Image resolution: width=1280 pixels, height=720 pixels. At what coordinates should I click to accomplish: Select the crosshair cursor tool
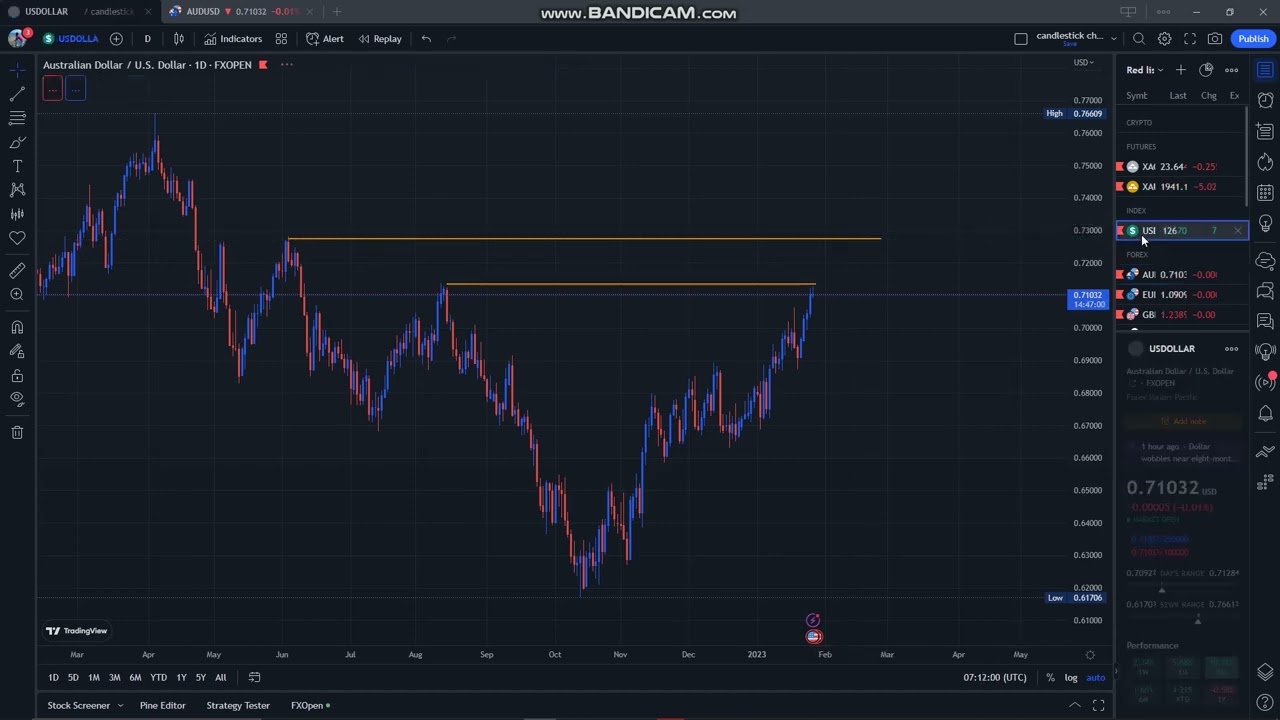click(17, 70)
